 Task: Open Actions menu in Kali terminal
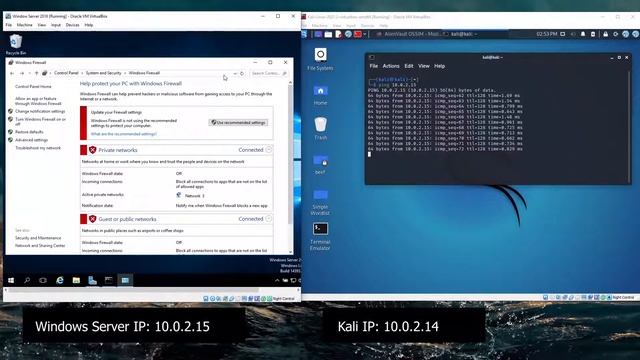coord(391,66)
